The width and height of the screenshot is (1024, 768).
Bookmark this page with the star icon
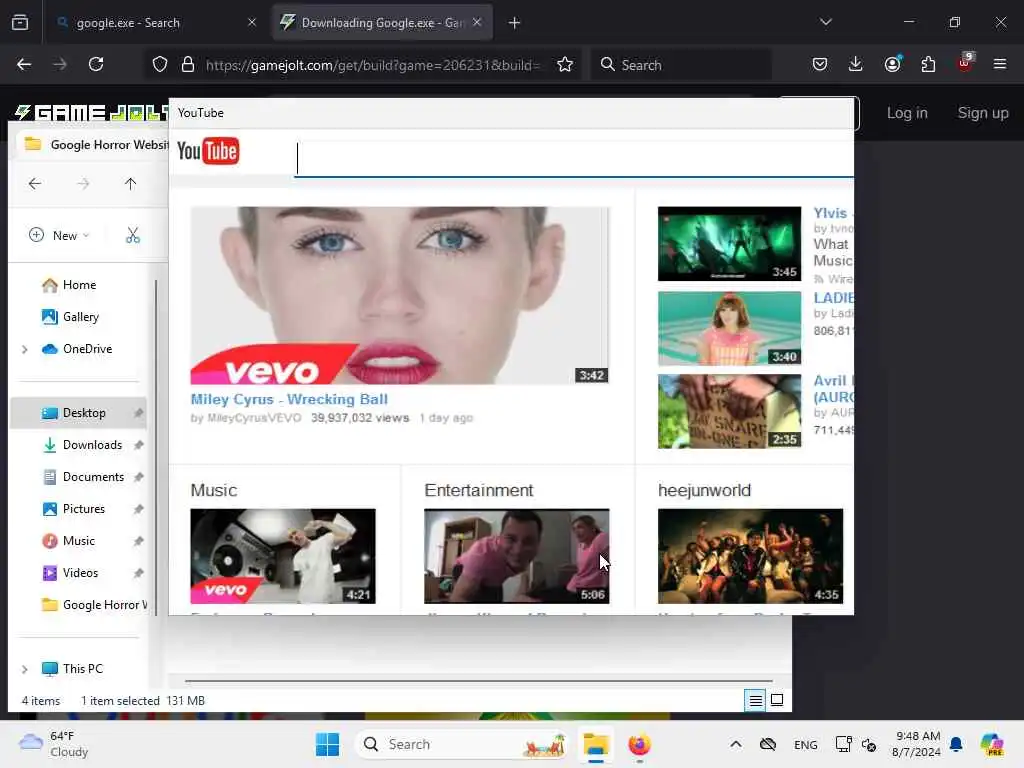pyautogui.click(x=565, y=64)
